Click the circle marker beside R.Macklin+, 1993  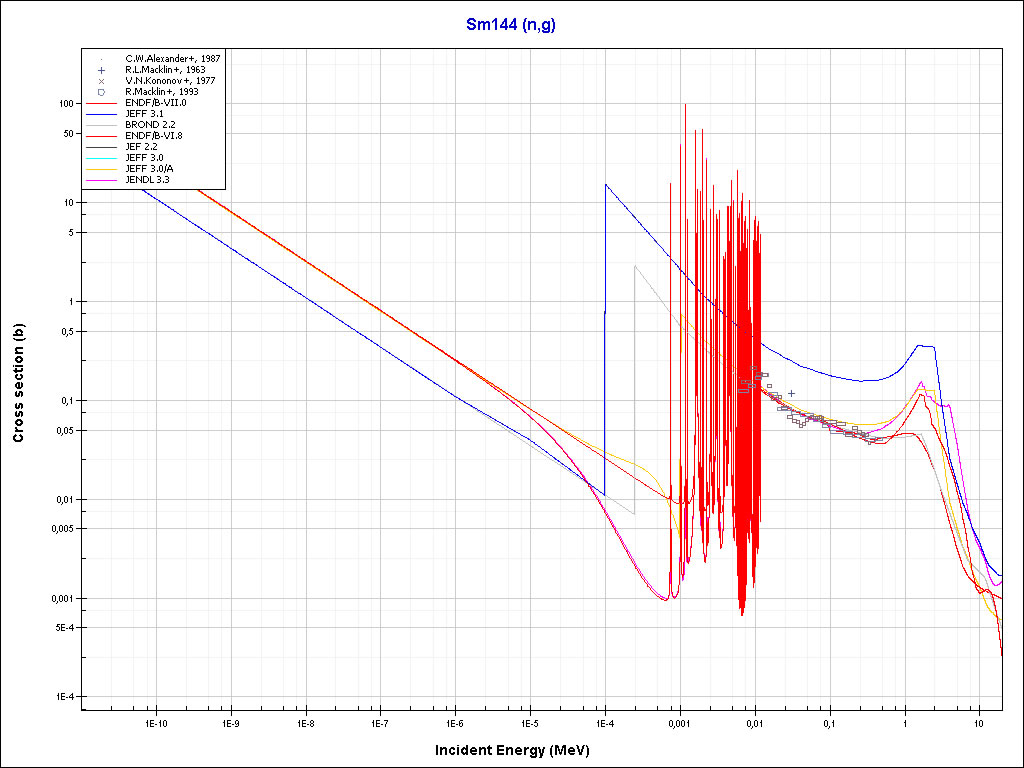tap(101, 92)
